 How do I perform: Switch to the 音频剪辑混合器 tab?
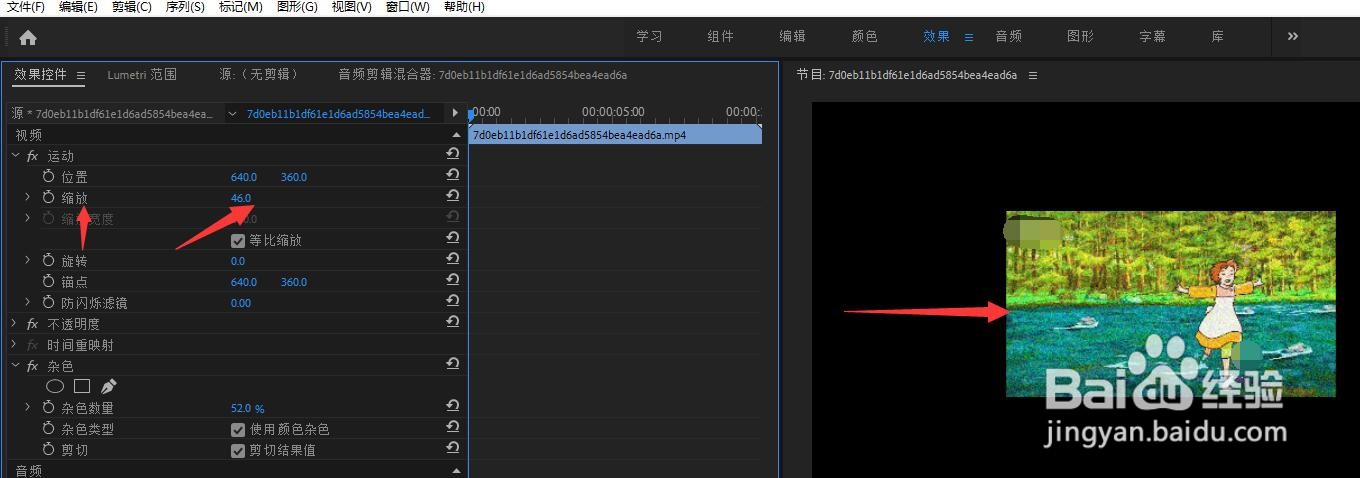483,74
